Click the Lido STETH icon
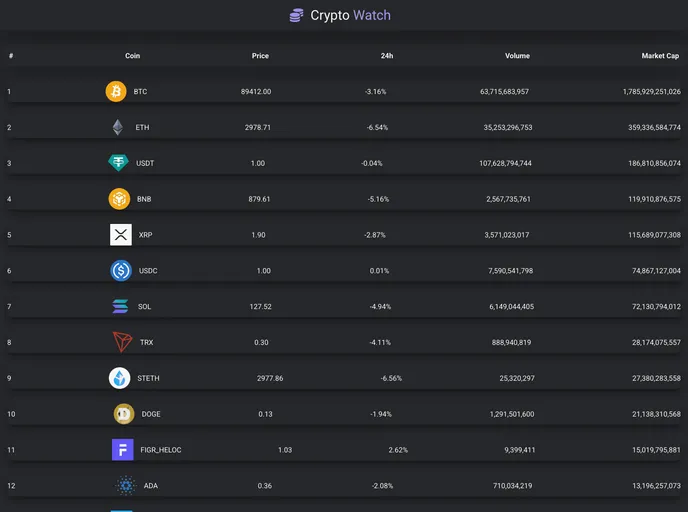 120,378
